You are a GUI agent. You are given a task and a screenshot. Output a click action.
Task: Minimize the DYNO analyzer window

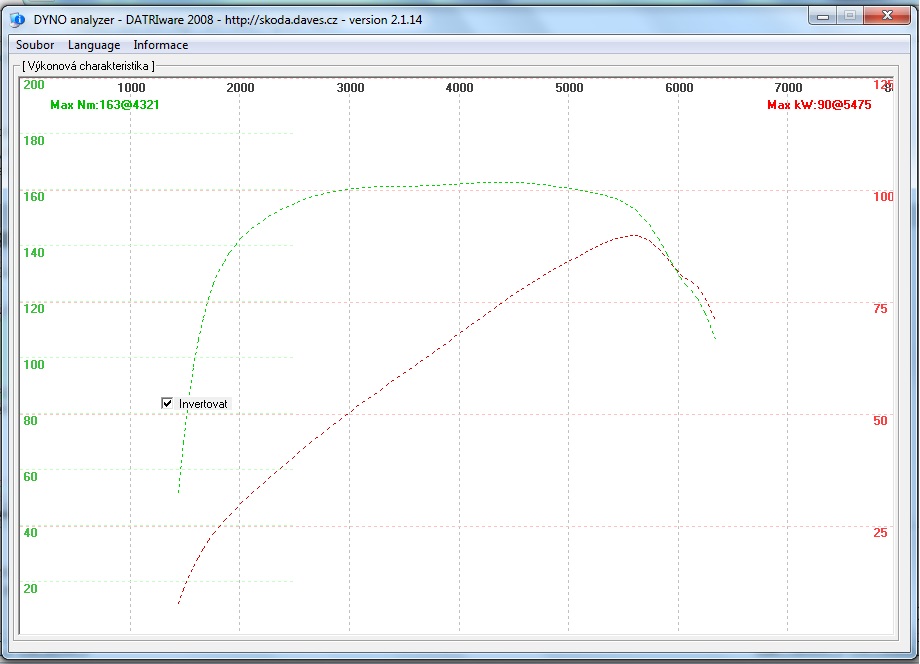(x=822, y=16)
